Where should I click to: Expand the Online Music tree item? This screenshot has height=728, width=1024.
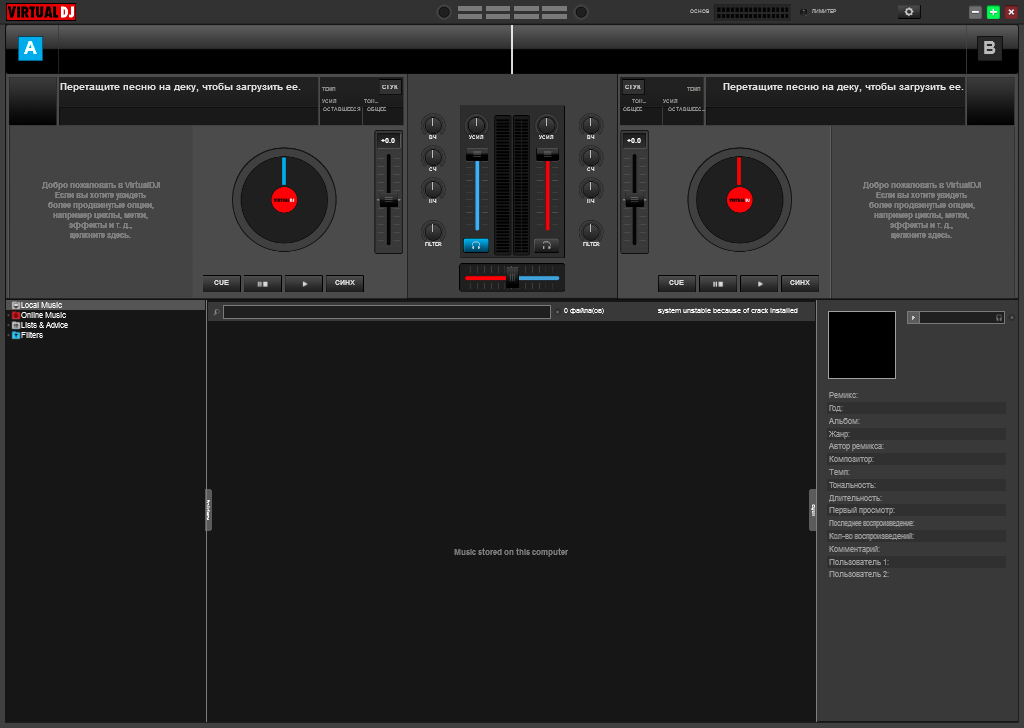coord(8,315)
